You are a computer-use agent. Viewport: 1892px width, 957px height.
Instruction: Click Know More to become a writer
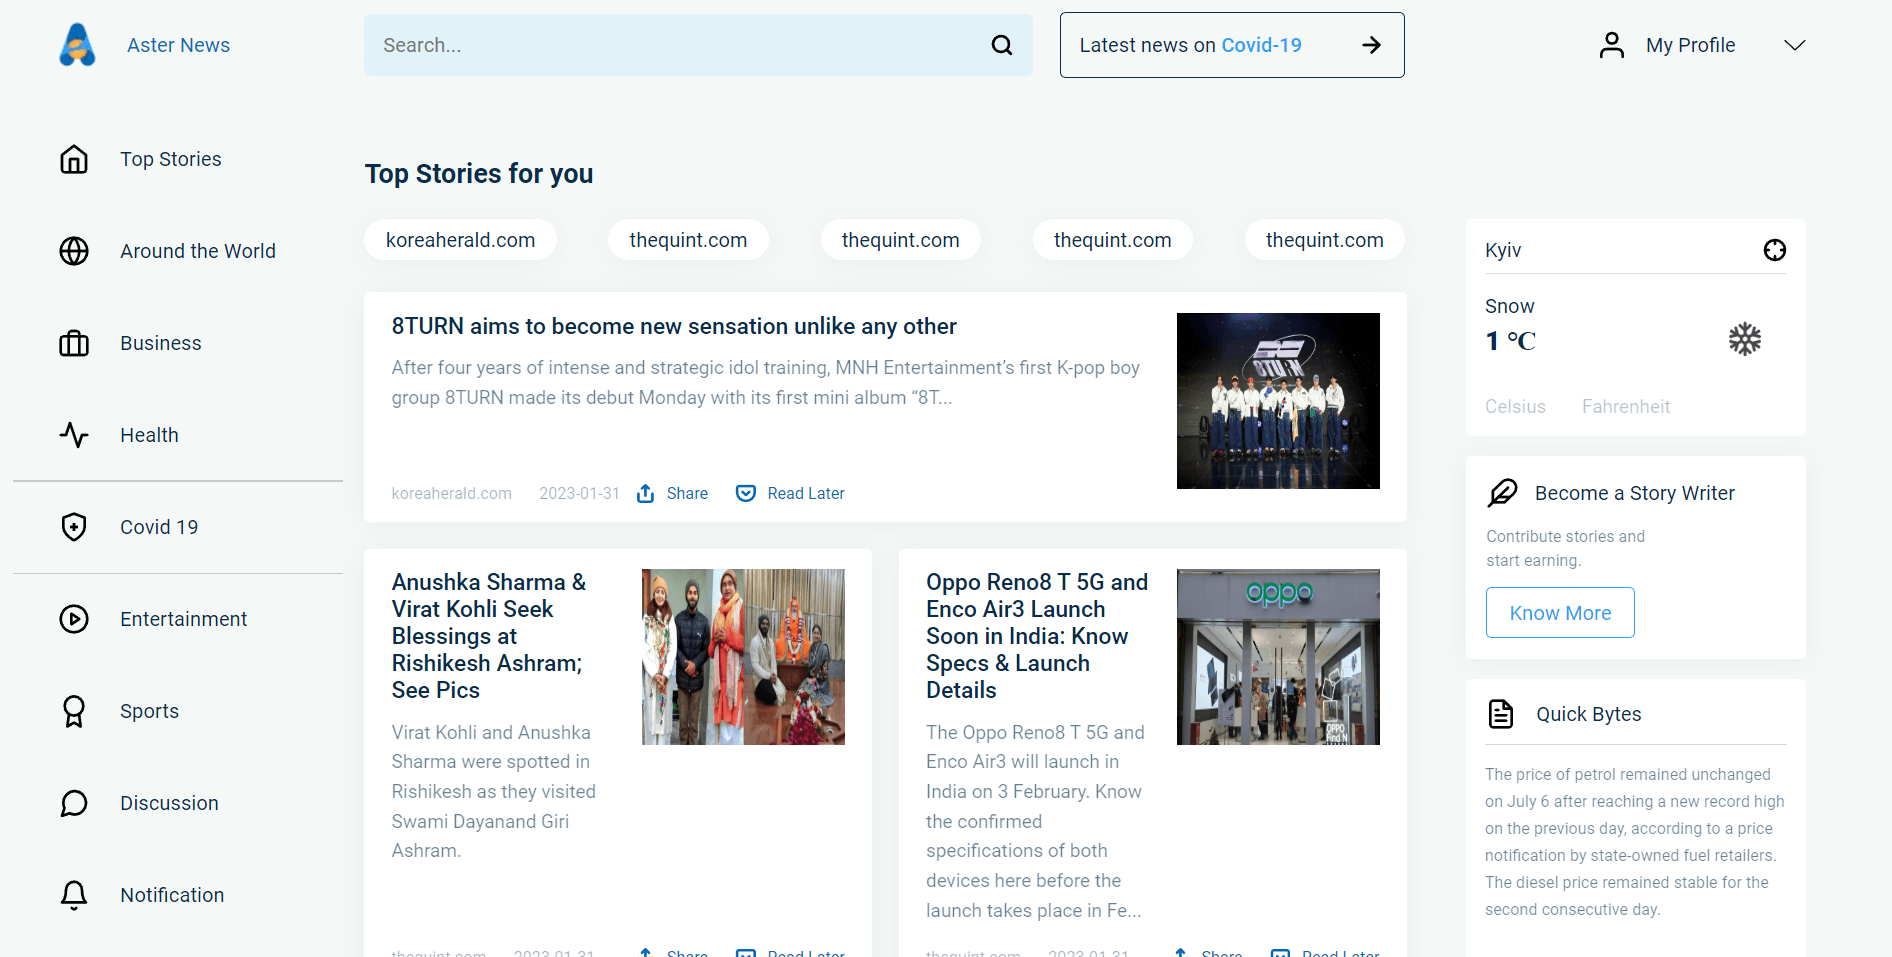pos(1559,612)
